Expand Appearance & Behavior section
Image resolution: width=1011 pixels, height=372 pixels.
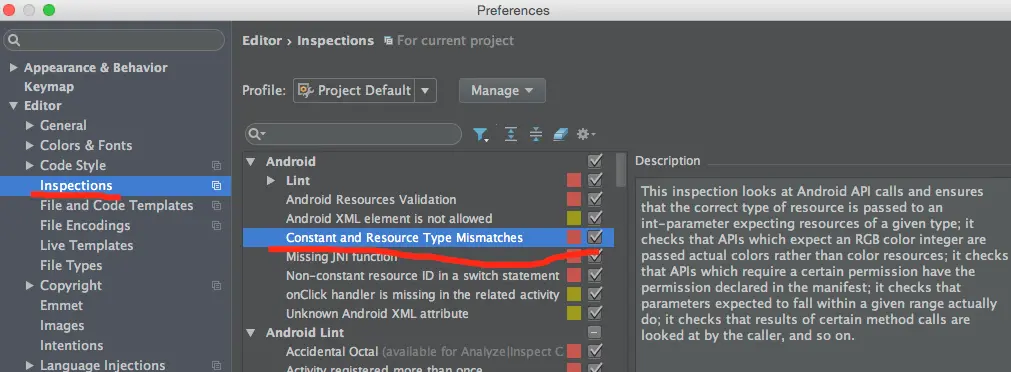(x=14, y=68)
